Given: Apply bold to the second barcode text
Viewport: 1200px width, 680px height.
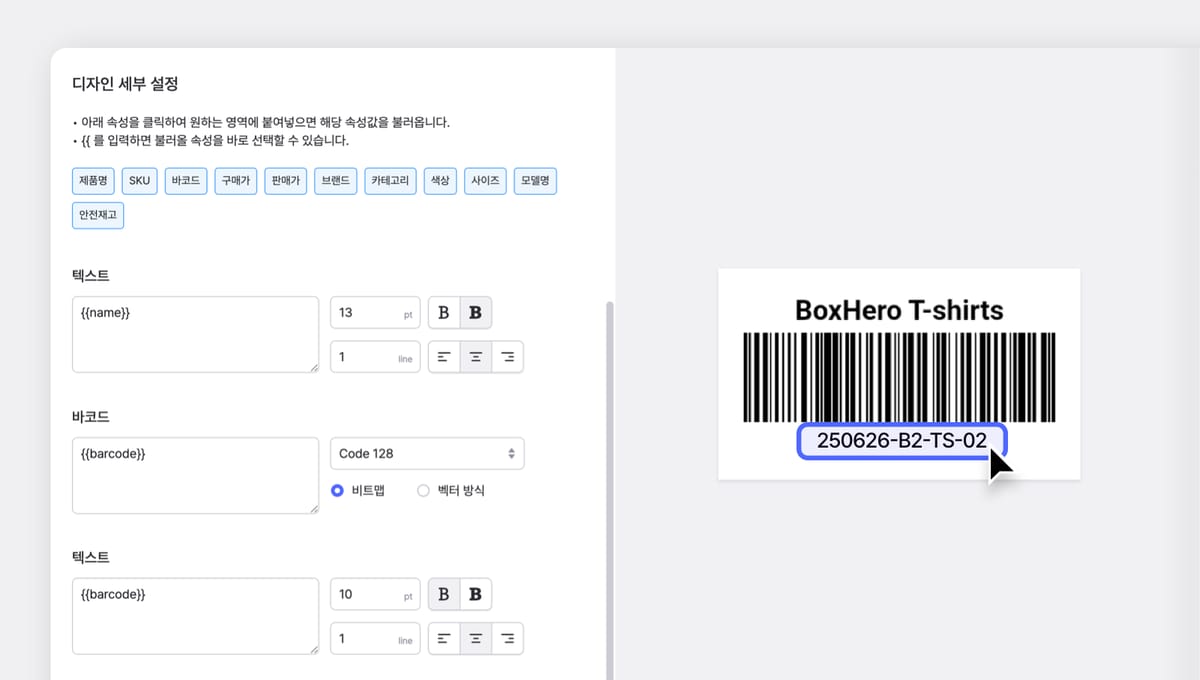Looking at the screenshot, I should point(476,594).
